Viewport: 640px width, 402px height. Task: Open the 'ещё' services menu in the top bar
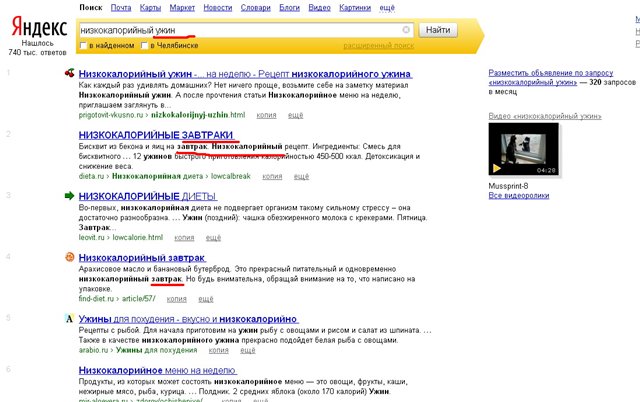(x=387, y=7)
